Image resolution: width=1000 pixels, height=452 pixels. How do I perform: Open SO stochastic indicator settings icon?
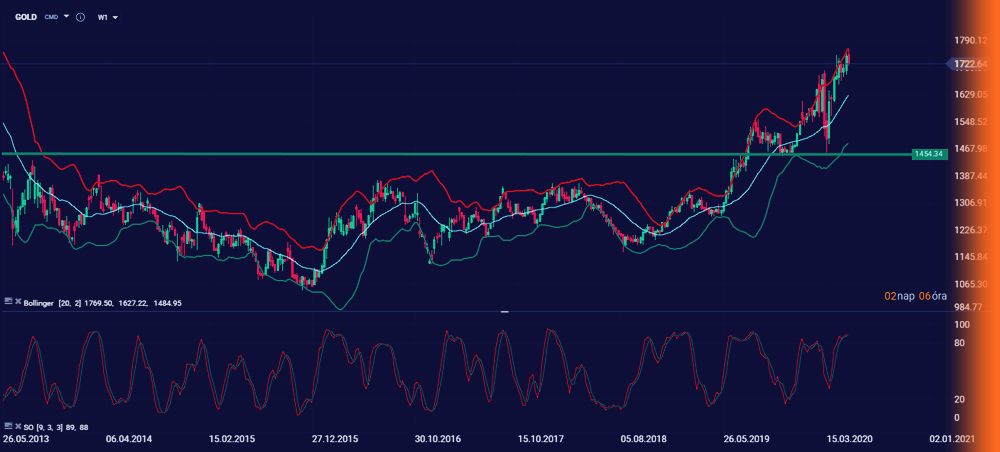[x=8, y=427]
